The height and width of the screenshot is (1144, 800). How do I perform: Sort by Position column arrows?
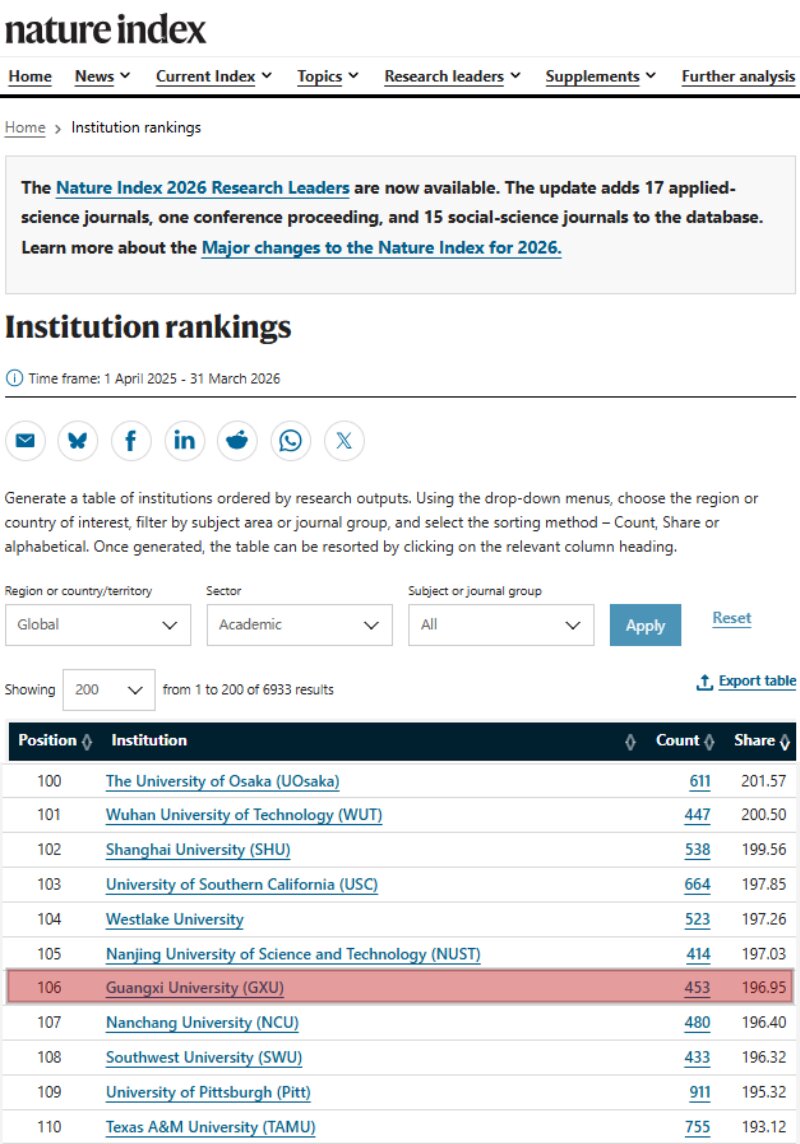tap(88, 741)
